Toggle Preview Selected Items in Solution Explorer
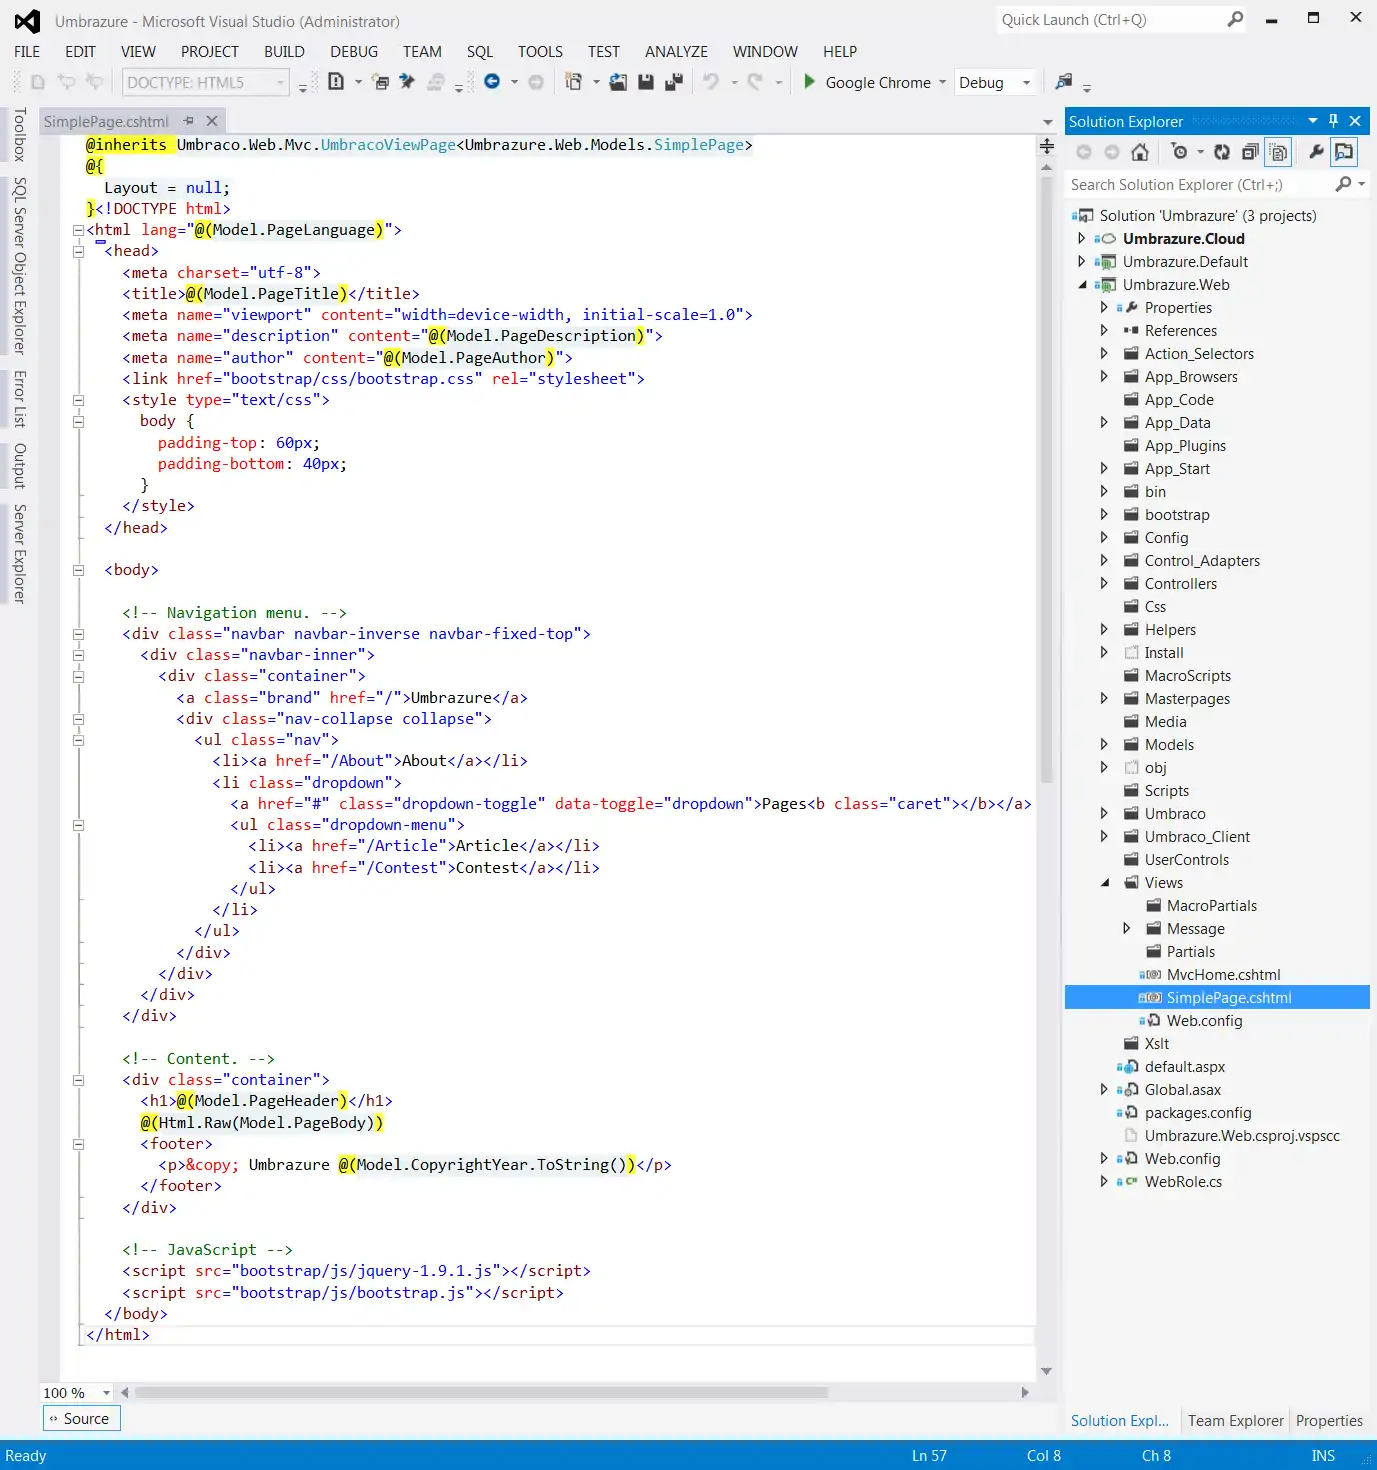Screen dimensions: 1377x1470 click(1344, 152)
